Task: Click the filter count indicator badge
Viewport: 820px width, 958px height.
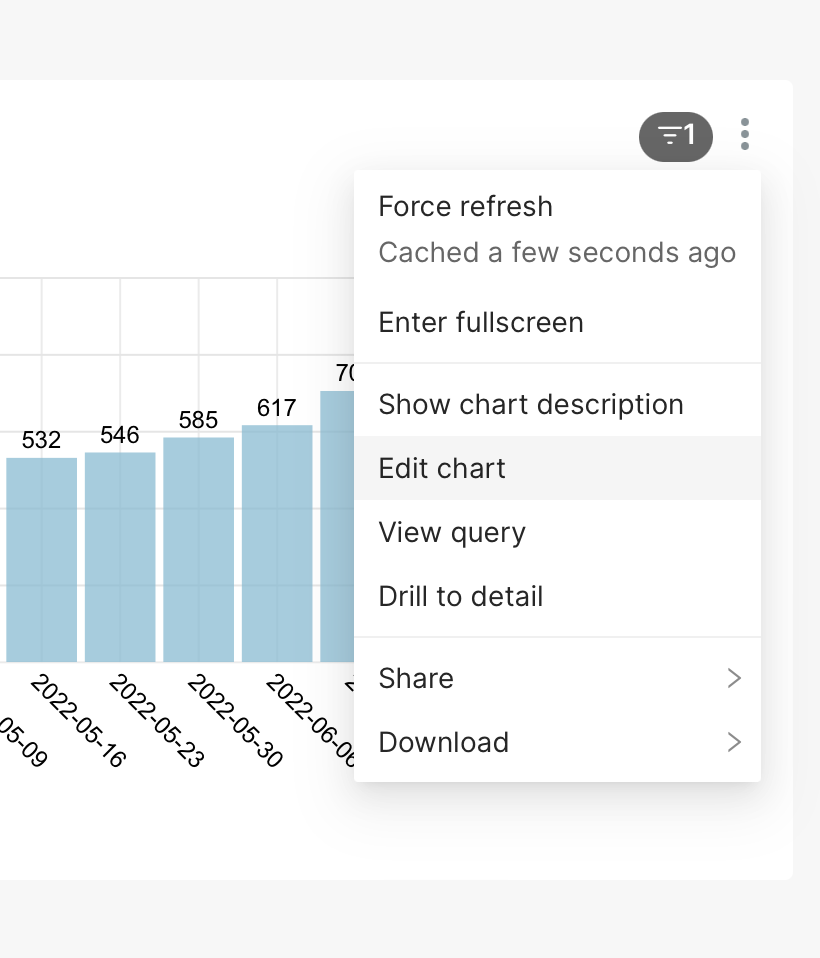Action: [676, 136]
